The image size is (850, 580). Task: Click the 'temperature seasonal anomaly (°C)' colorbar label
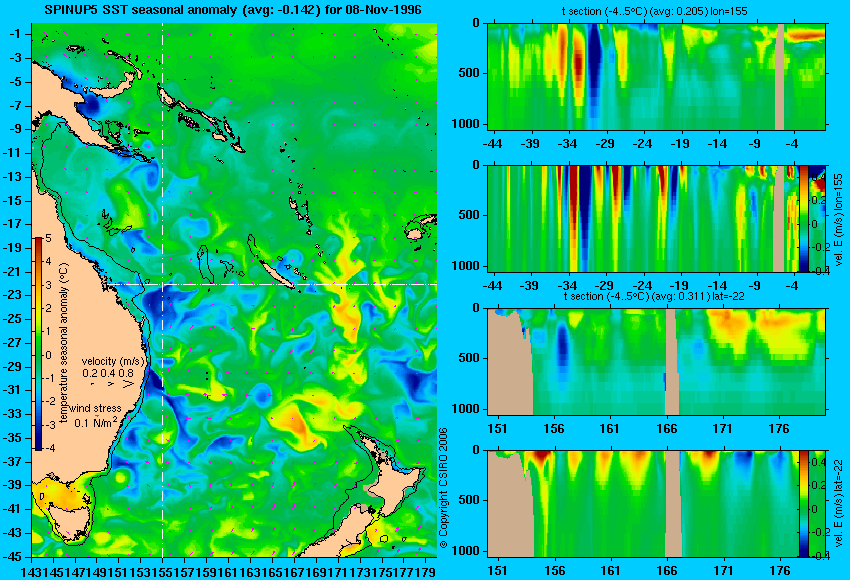click(x=64, y=344)
